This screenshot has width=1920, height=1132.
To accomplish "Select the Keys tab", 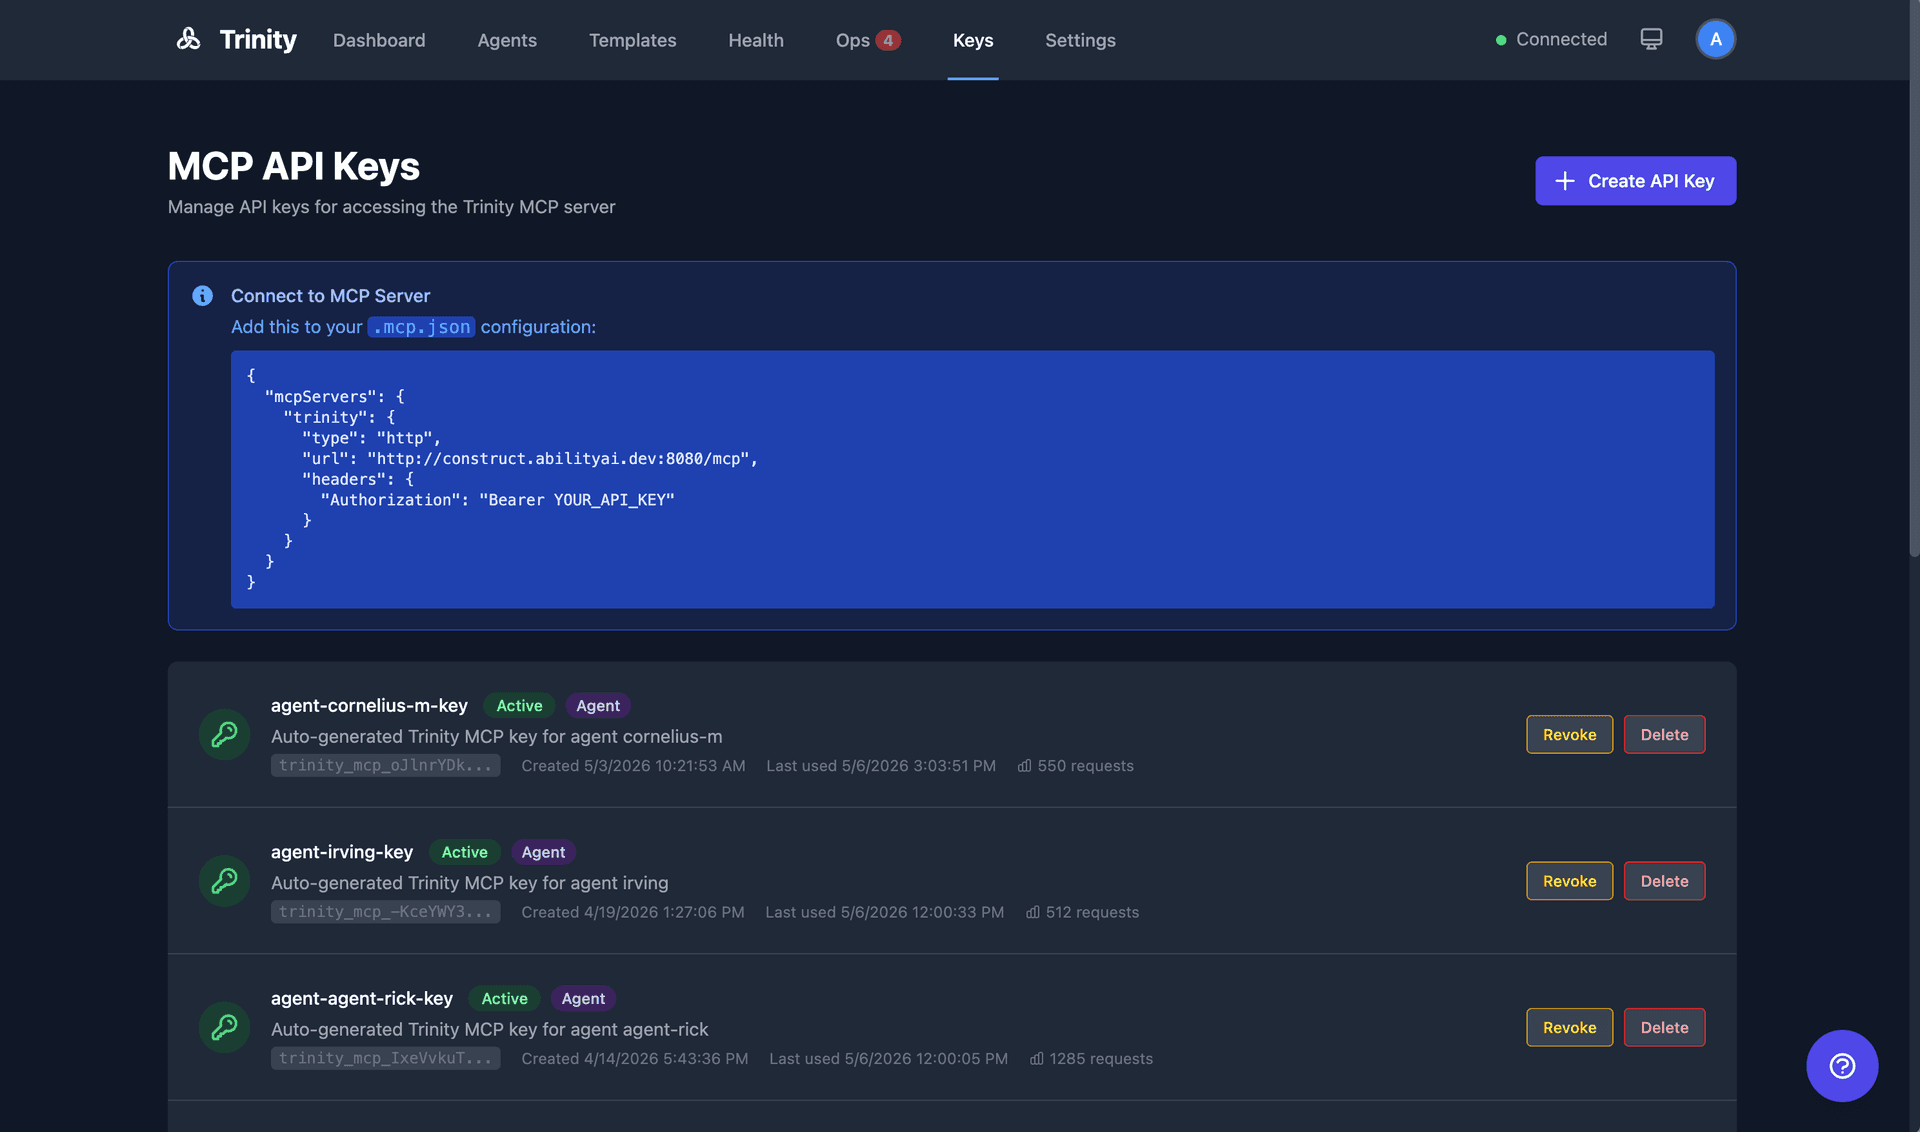I will [x=973, y=40].
